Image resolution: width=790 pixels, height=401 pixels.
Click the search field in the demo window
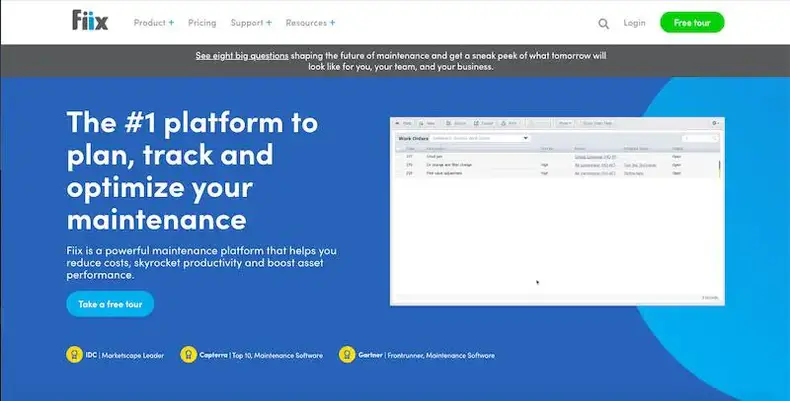(x=700, y=138)
